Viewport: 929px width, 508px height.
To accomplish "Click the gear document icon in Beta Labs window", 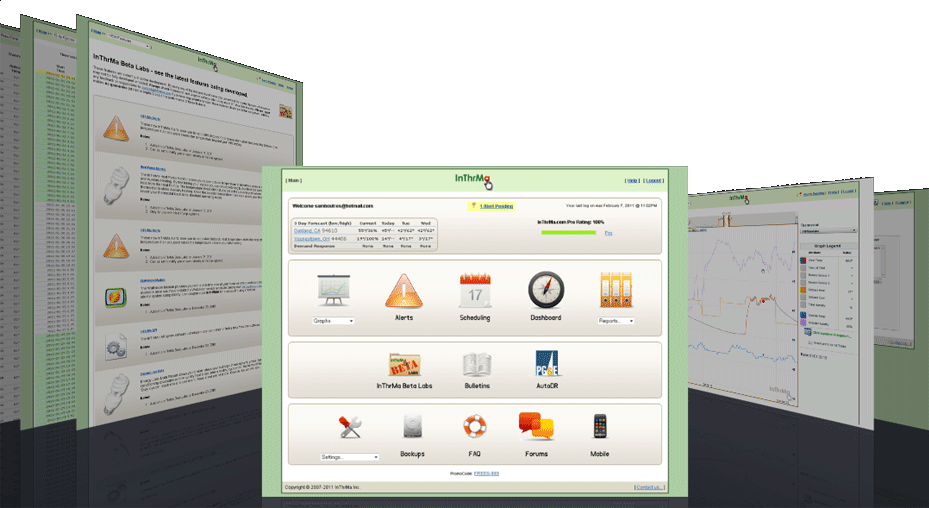I will pyautogui.click(x=116, y=346).
